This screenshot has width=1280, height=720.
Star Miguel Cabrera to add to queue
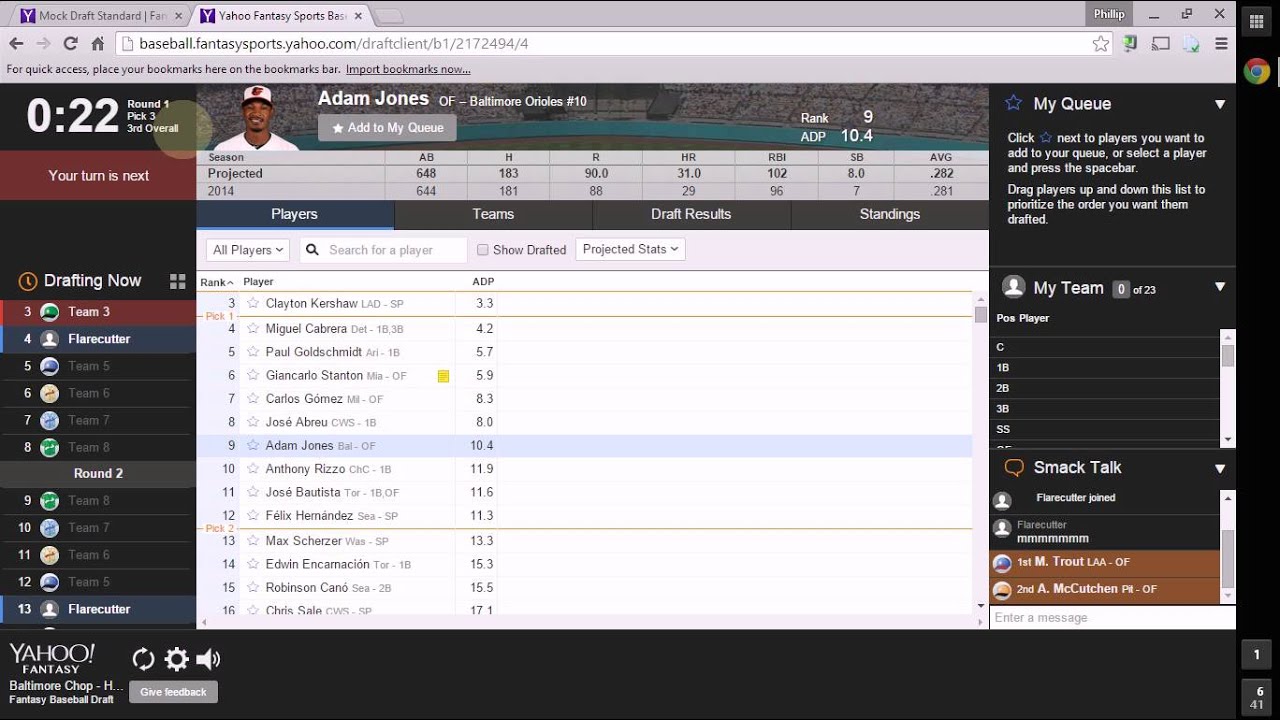click(x=253, y=329)
